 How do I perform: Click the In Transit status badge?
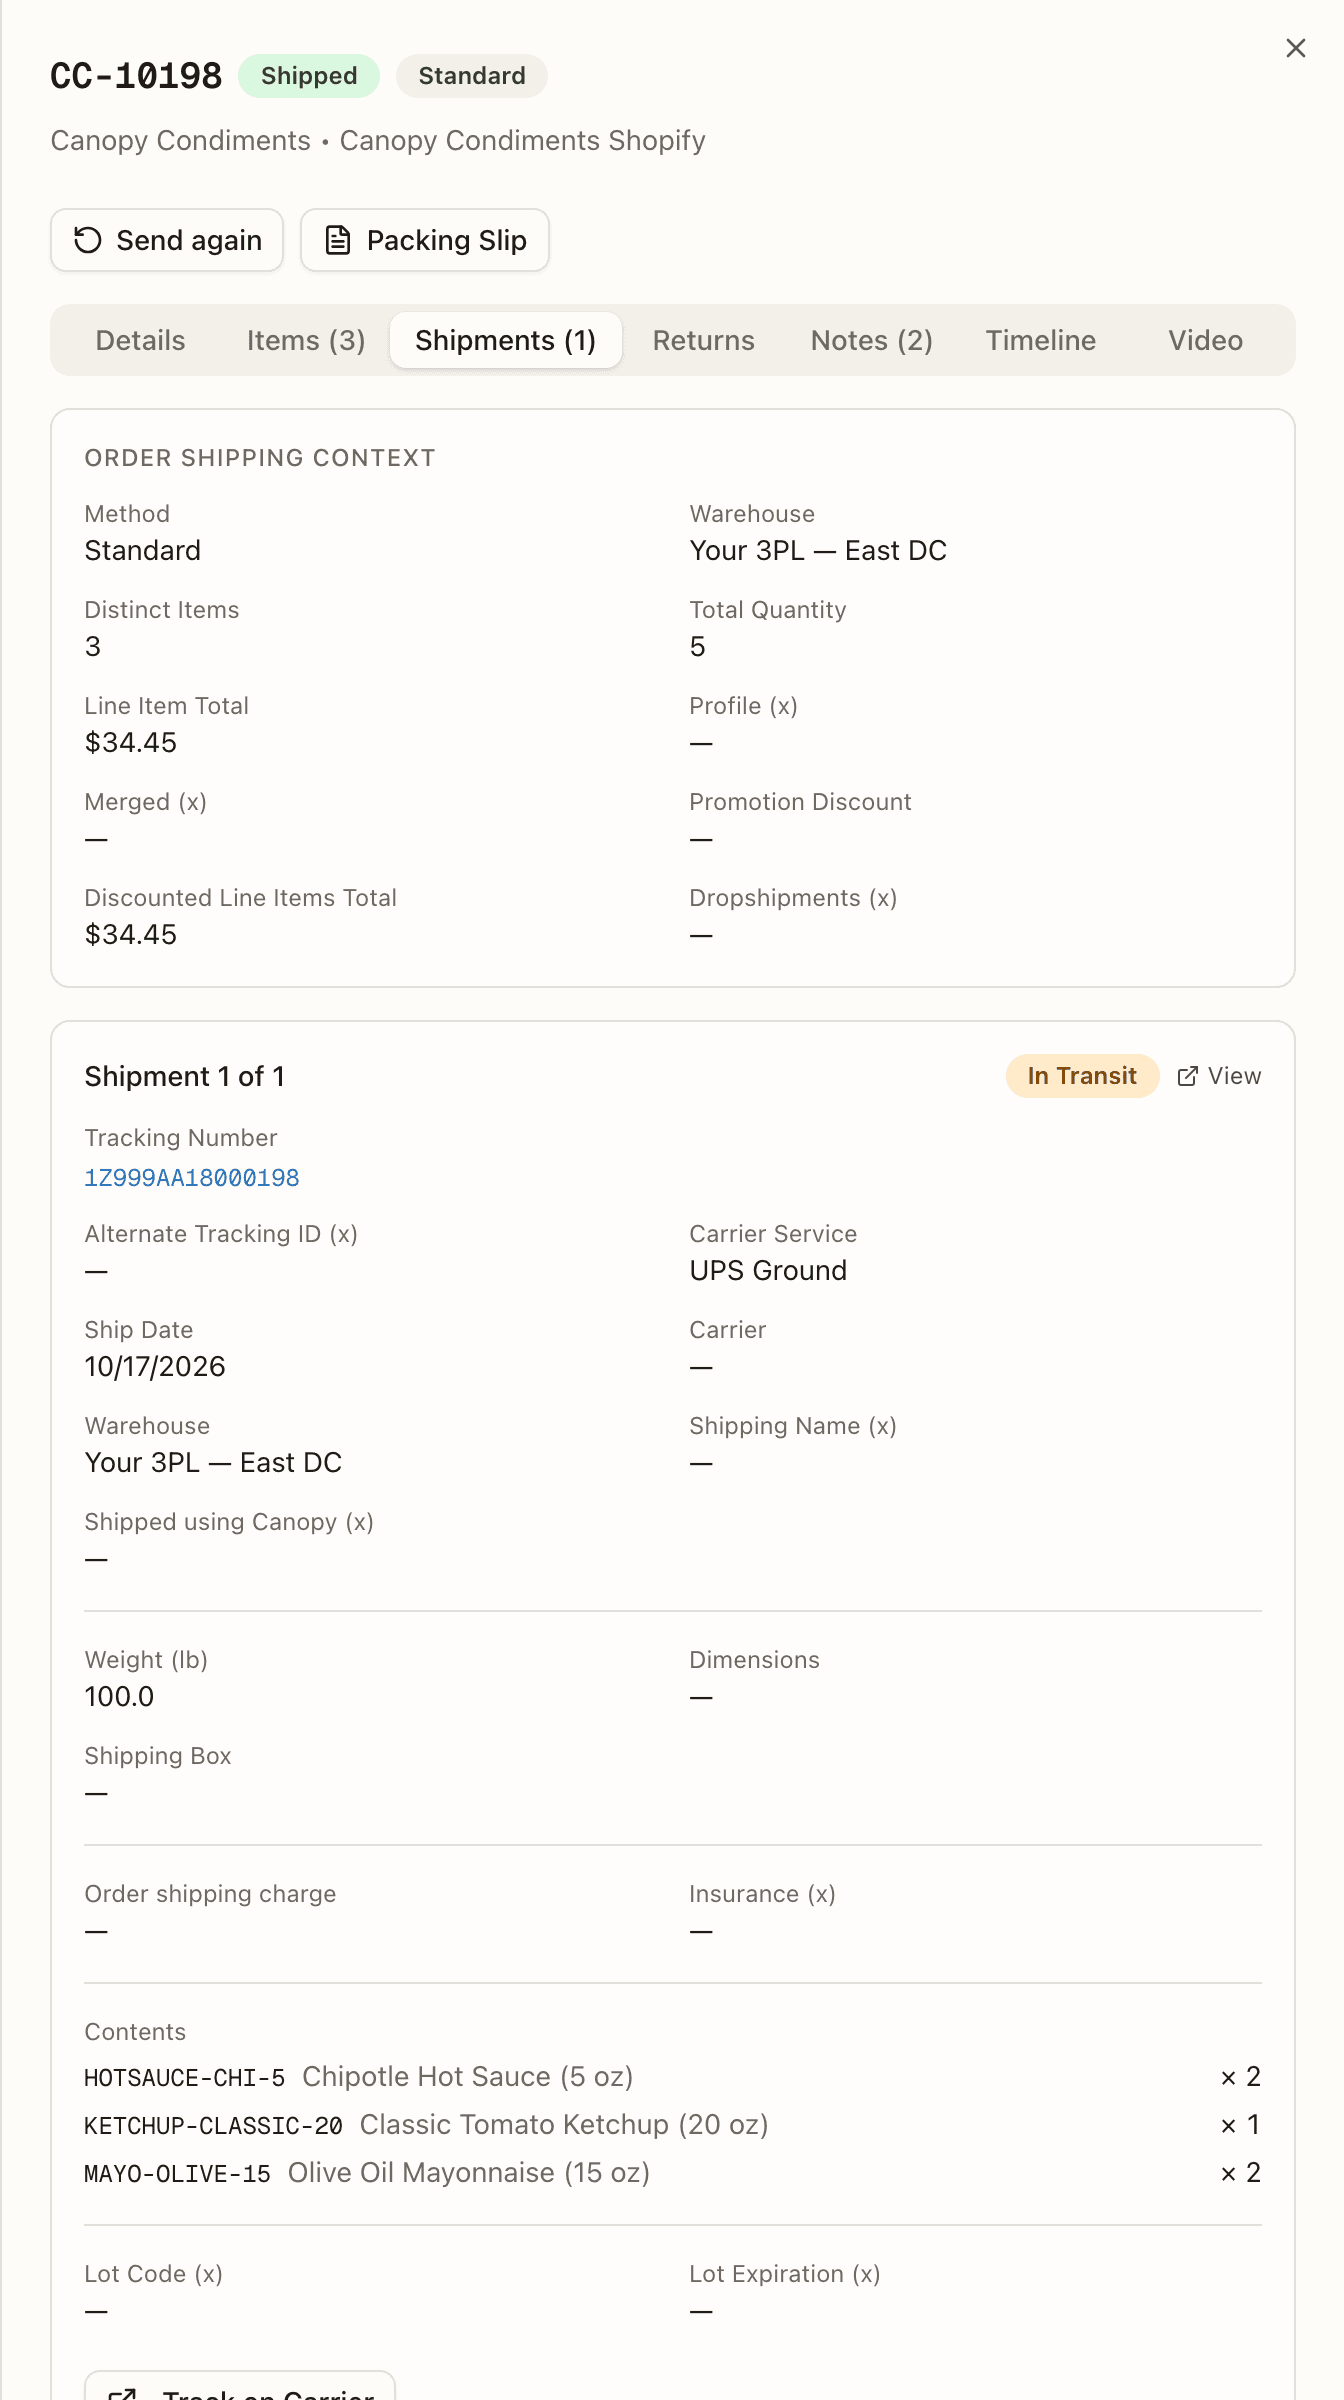point(1082,1076)
